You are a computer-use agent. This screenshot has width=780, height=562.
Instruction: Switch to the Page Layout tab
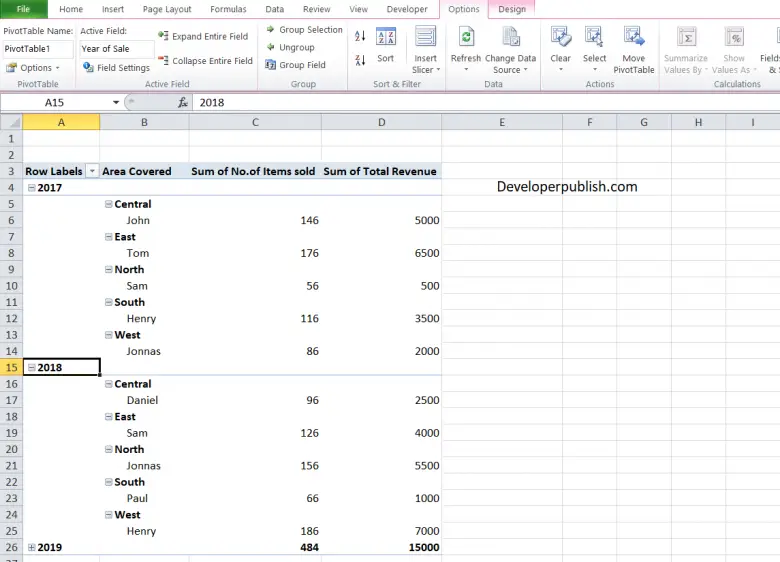tap(167, 9)
